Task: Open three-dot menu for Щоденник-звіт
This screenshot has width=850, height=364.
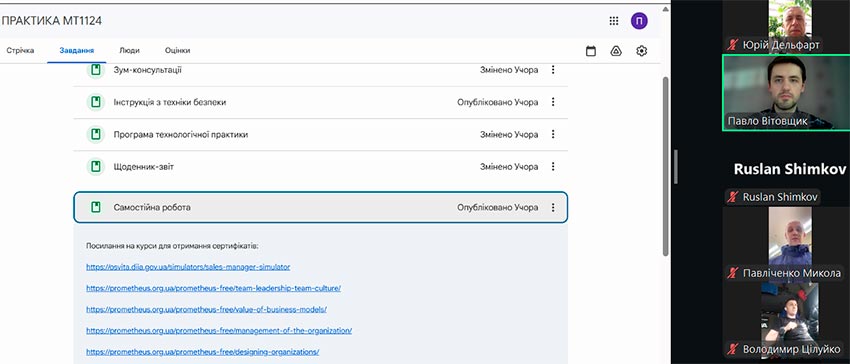Action: [553, 167]
